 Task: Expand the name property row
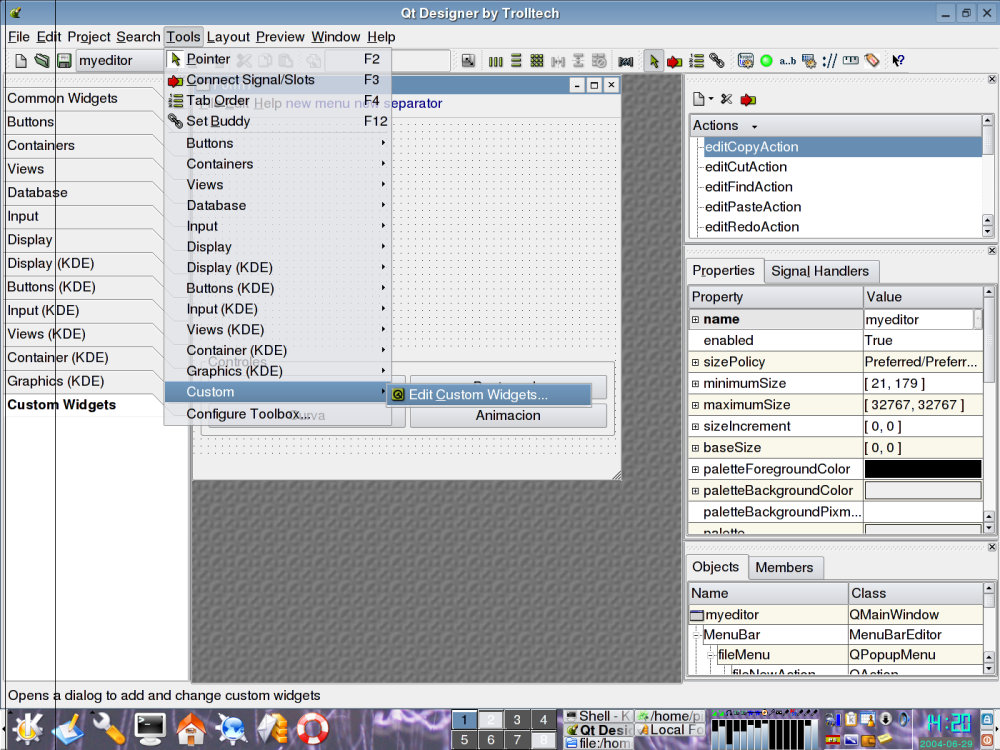pyautogui.click(x=695, y=320)
